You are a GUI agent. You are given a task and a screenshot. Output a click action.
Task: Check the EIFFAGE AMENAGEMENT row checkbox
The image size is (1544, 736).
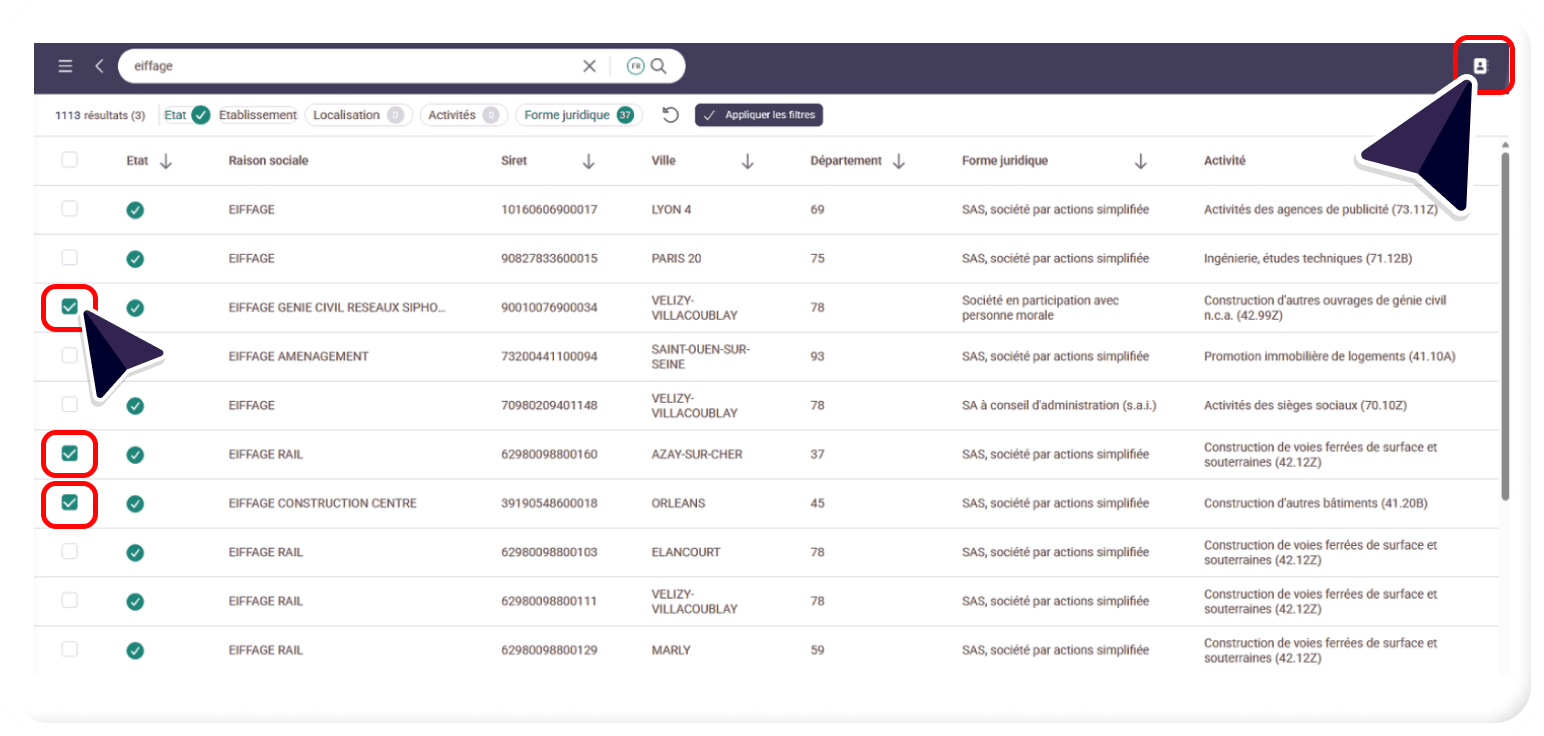(69, 356)
